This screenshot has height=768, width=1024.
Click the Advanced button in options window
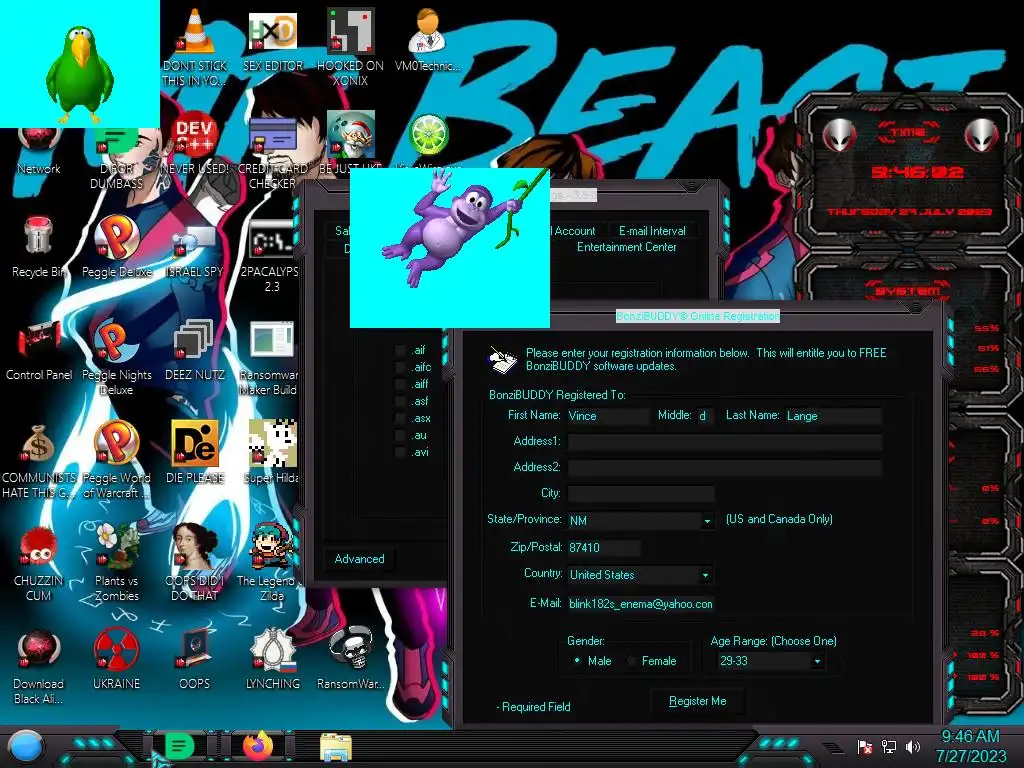[359, 559]
